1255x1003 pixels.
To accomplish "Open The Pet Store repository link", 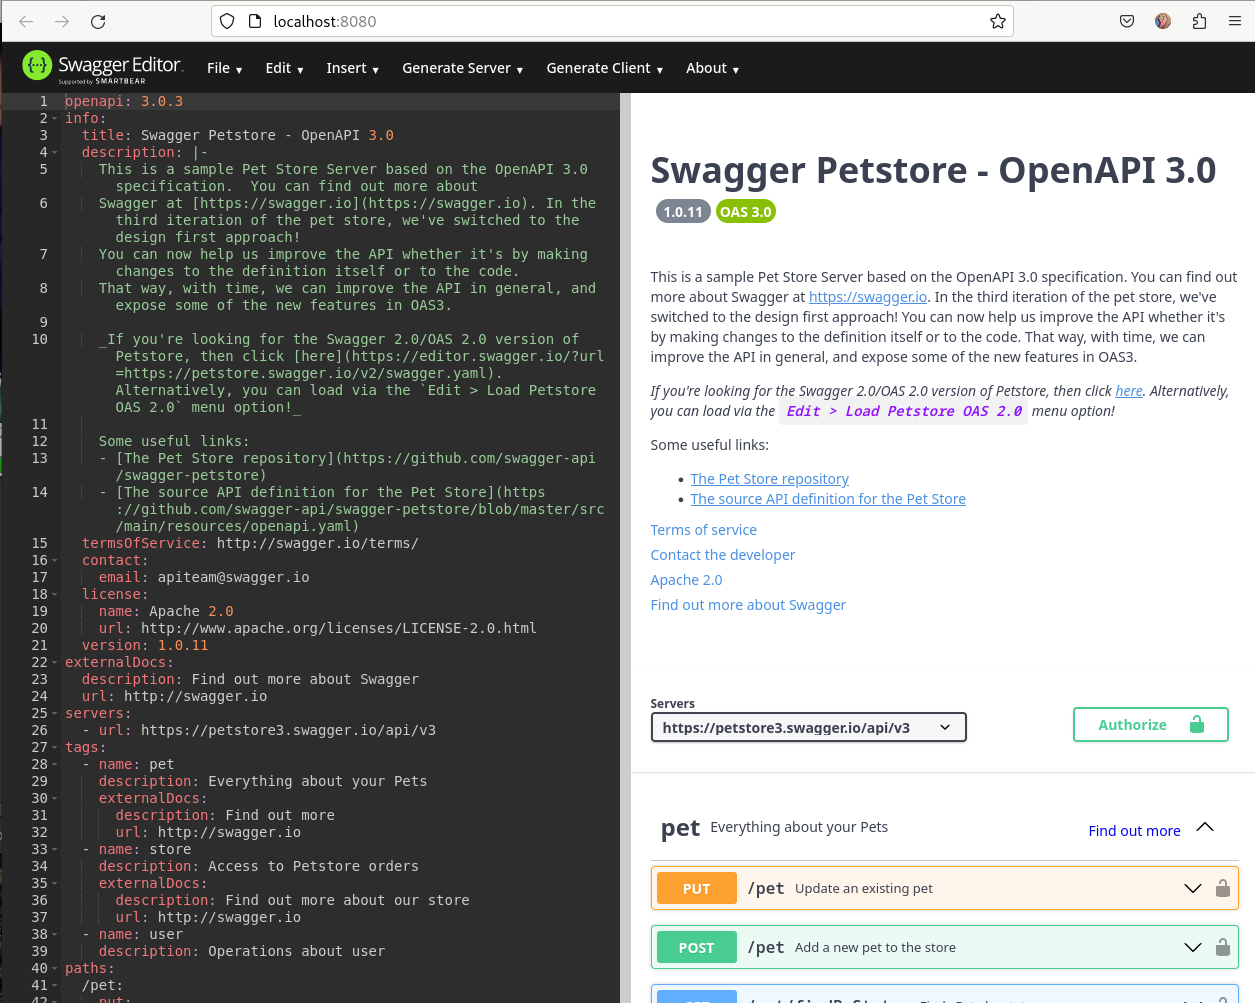I will pyautogui.click(x=769, y=478).
